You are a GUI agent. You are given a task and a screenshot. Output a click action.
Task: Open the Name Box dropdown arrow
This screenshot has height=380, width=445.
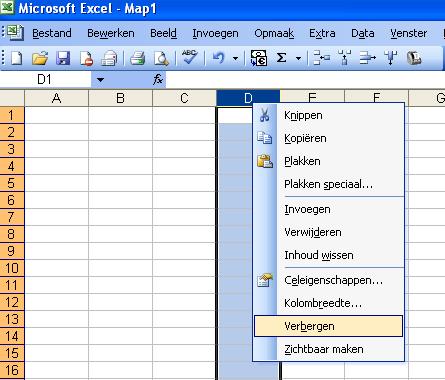tap(100, 80)
